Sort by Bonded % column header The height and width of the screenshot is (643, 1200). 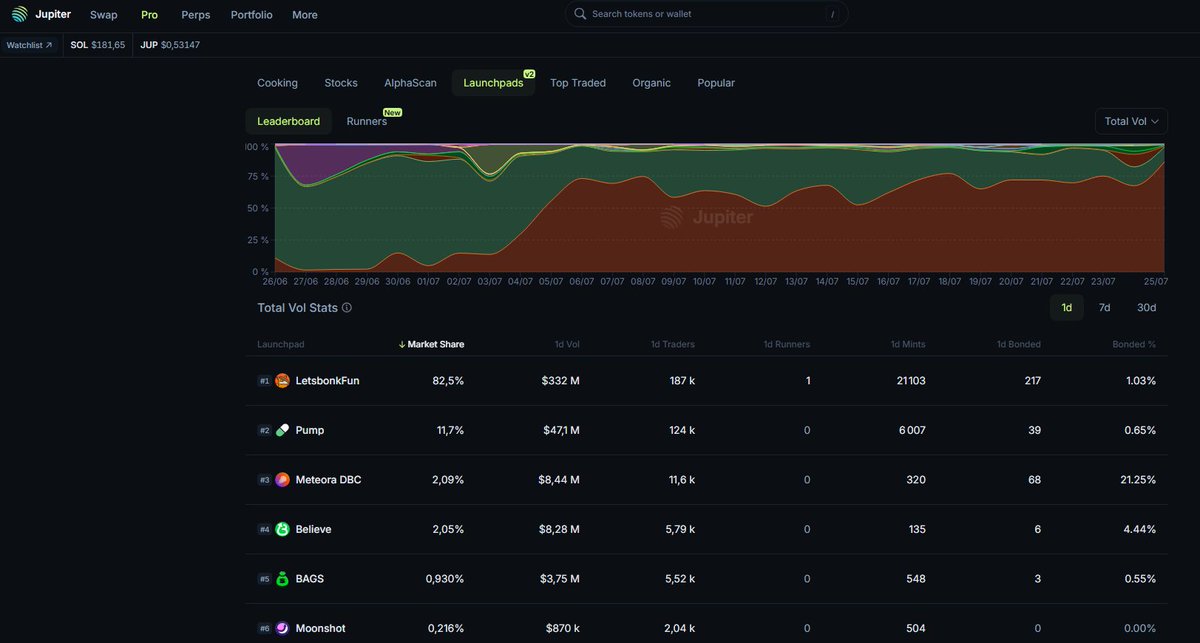pyautogui.click(x=1134, y=344)
